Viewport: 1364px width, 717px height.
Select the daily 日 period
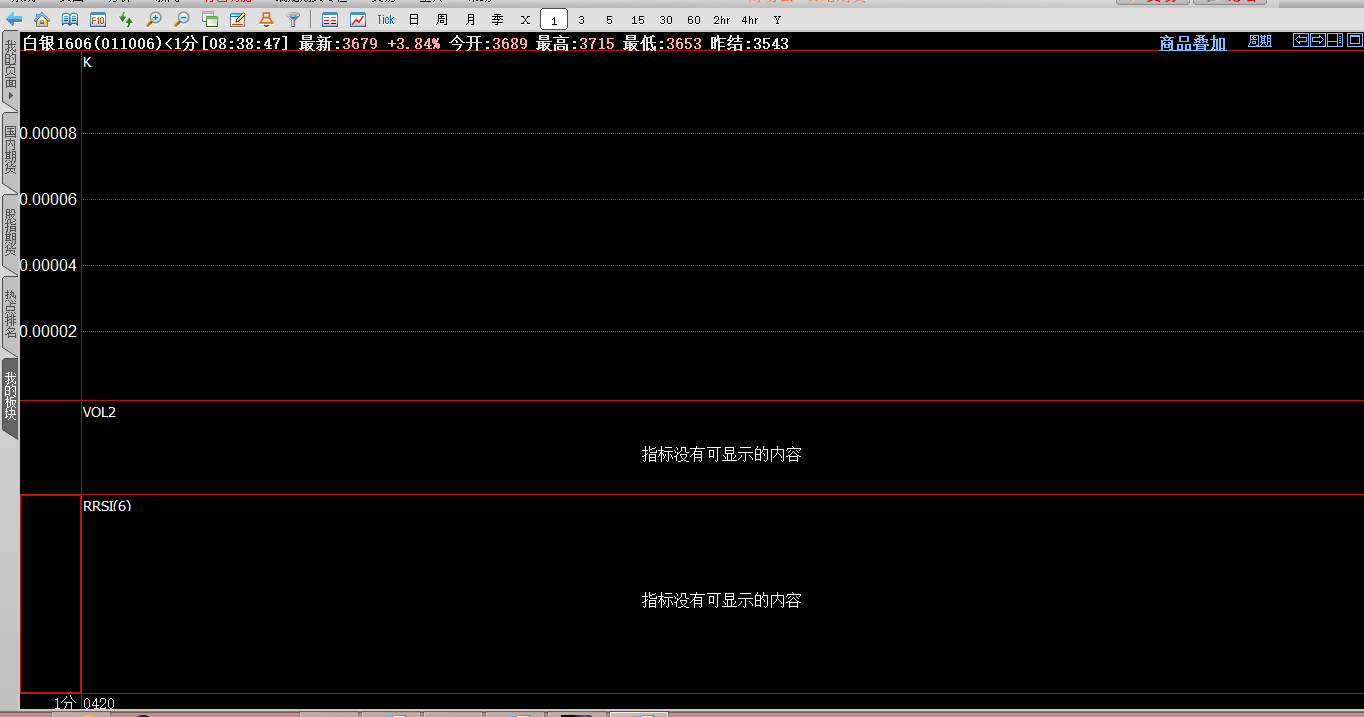pos(414,20)
